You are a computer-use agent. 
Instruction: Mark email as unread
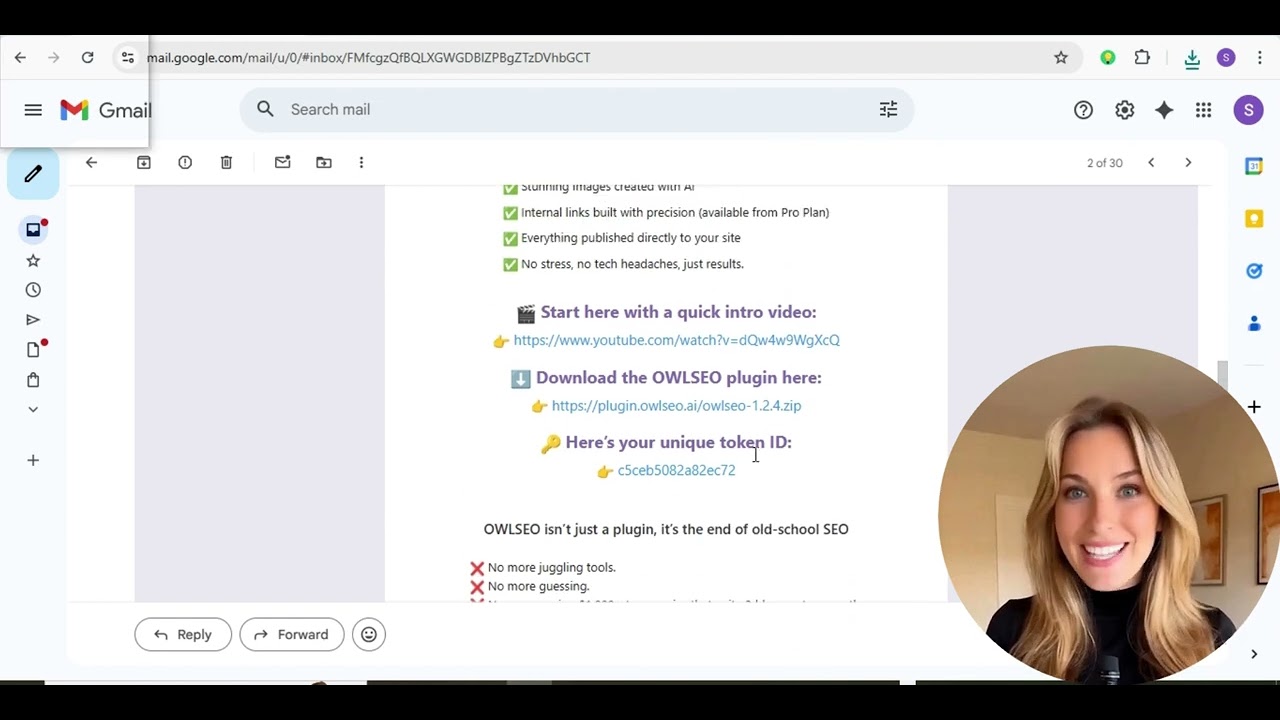[282, 162]
